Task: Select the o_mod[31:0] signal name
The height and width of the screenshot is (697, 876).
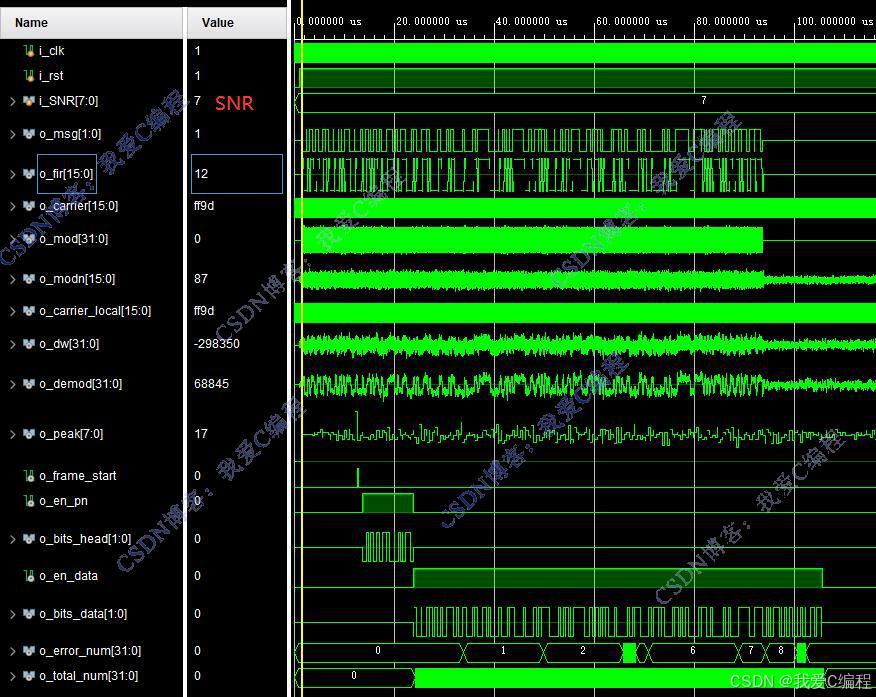Action: pos(74,238)
